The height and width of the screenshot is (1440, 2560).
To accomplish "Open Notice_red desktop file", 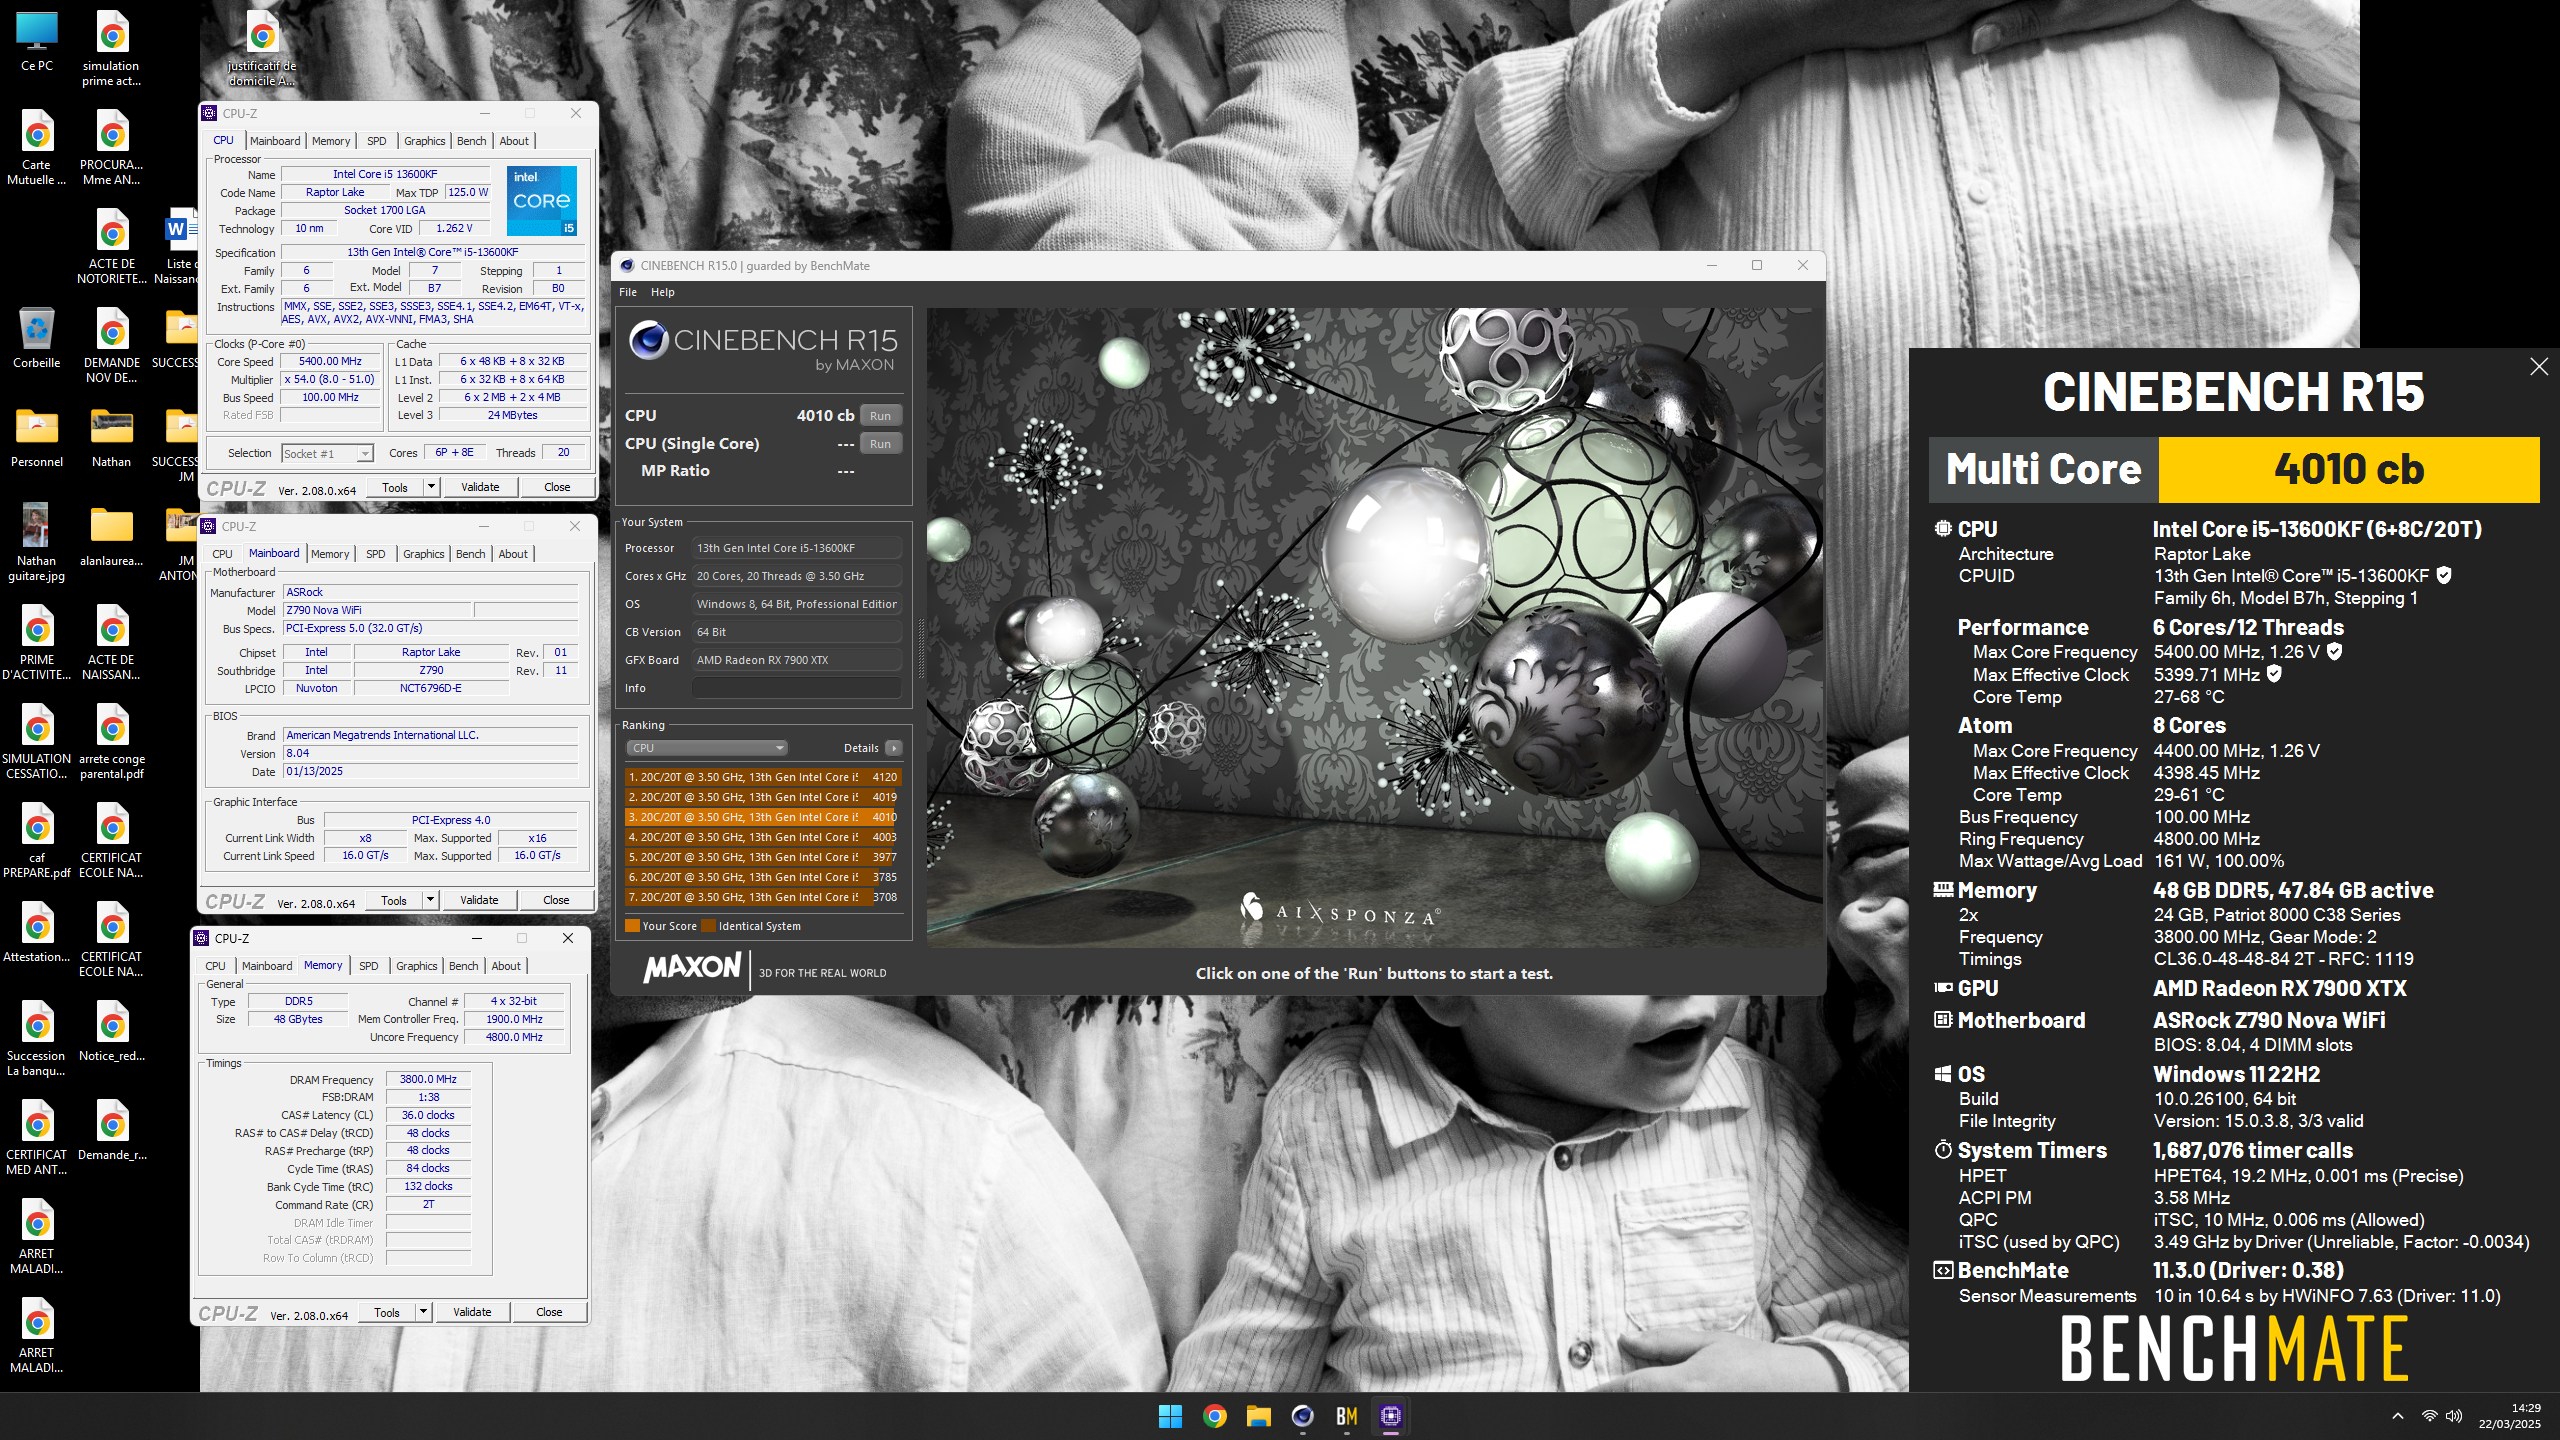I will [x=111, y=1031].
